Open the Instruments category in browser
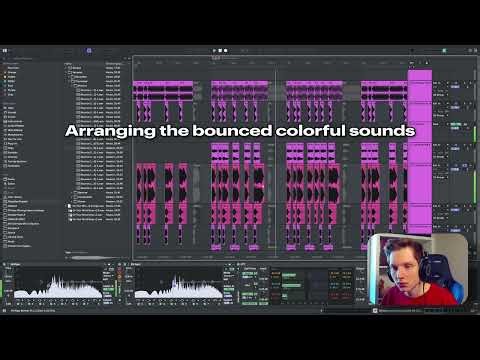Viewport: 480px width, 360px height. point(13,121)
